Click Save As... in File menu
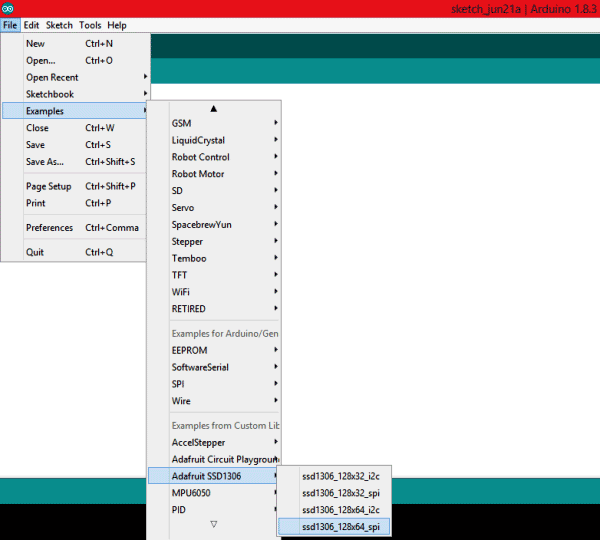This screenshot has width=600, height=540. tap(45, 162)
